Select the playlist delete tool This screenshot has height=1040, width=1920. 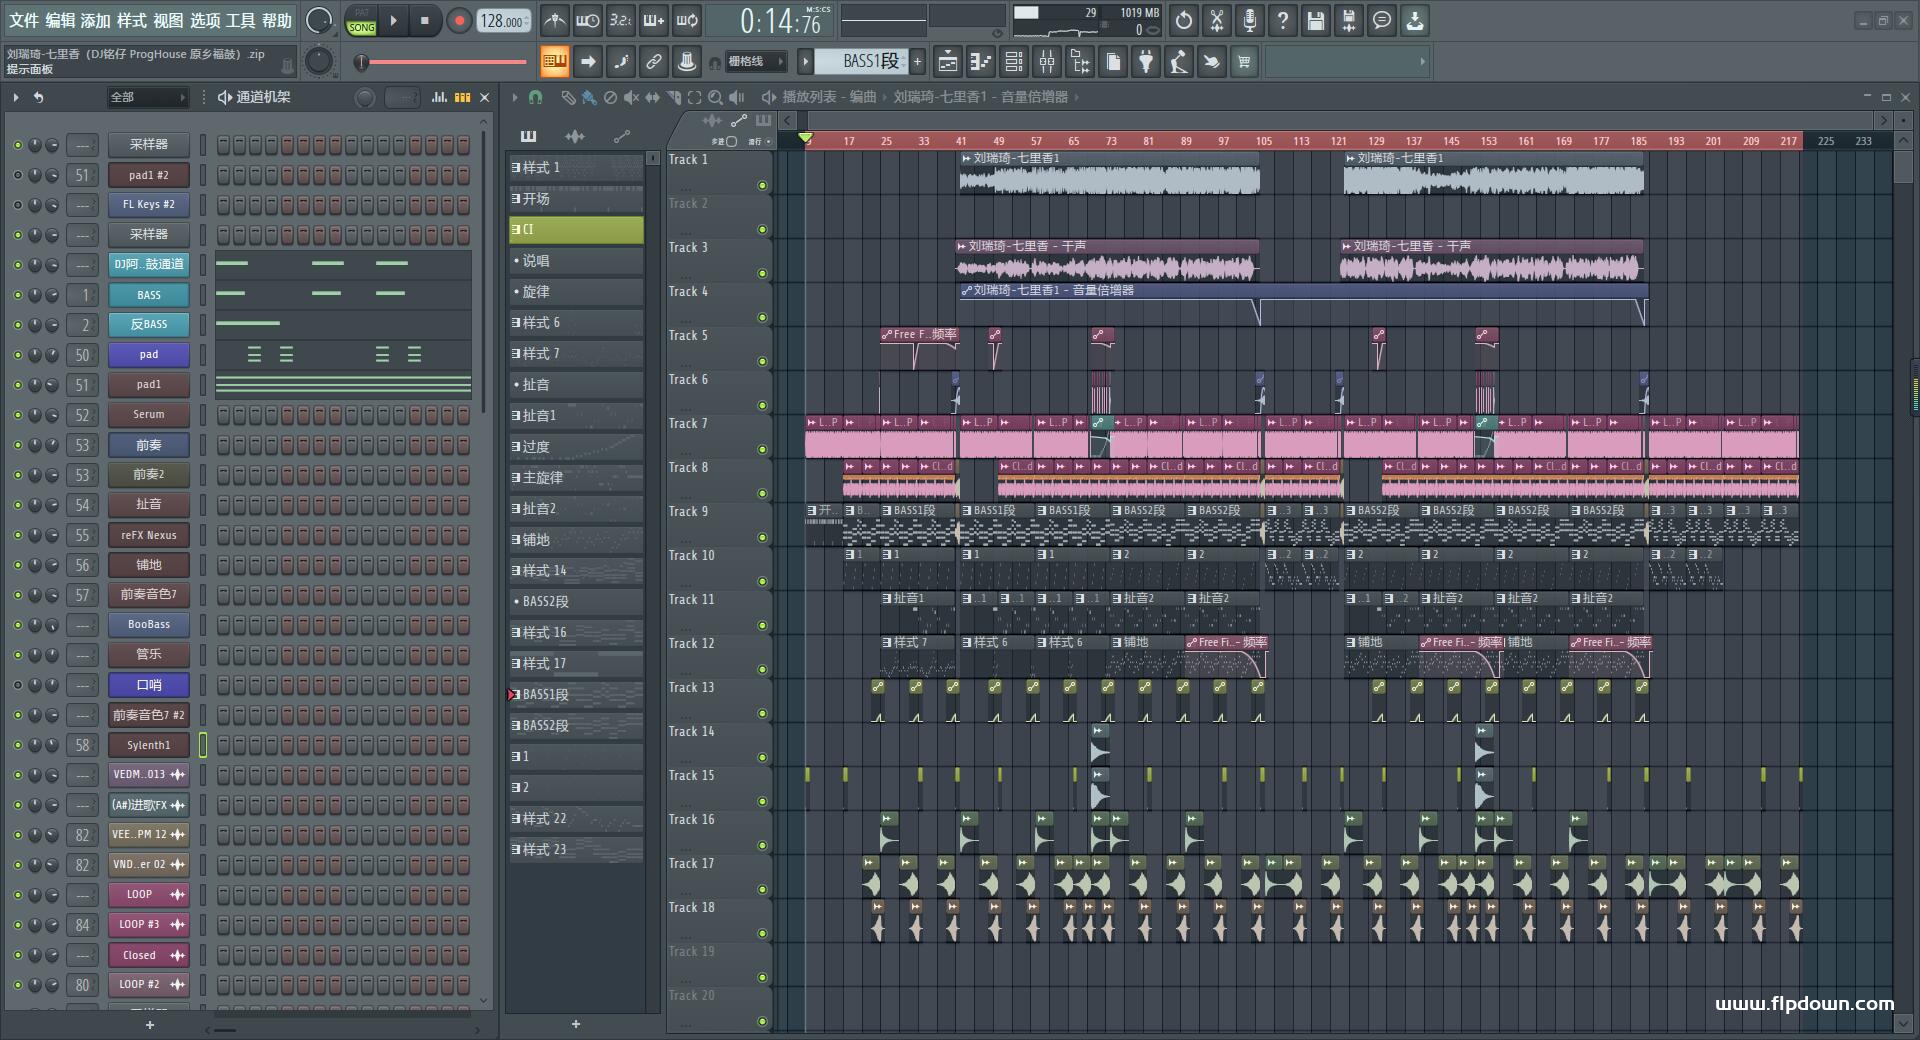tap(610, 97)
